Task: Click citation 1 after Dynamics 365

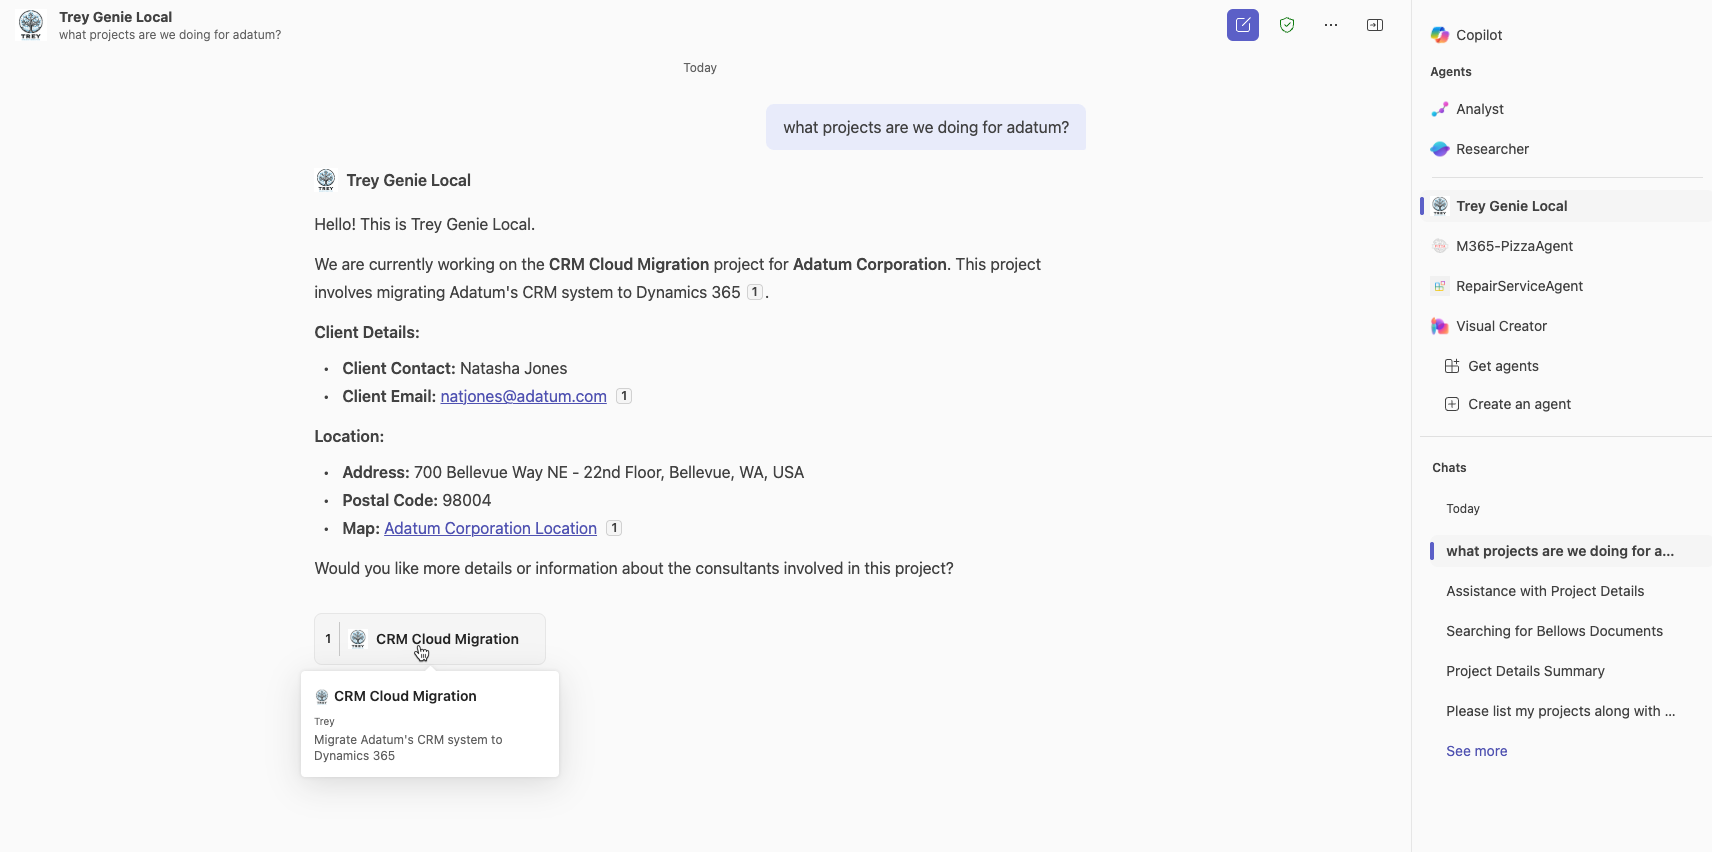Action: click(x=755, y=292)
